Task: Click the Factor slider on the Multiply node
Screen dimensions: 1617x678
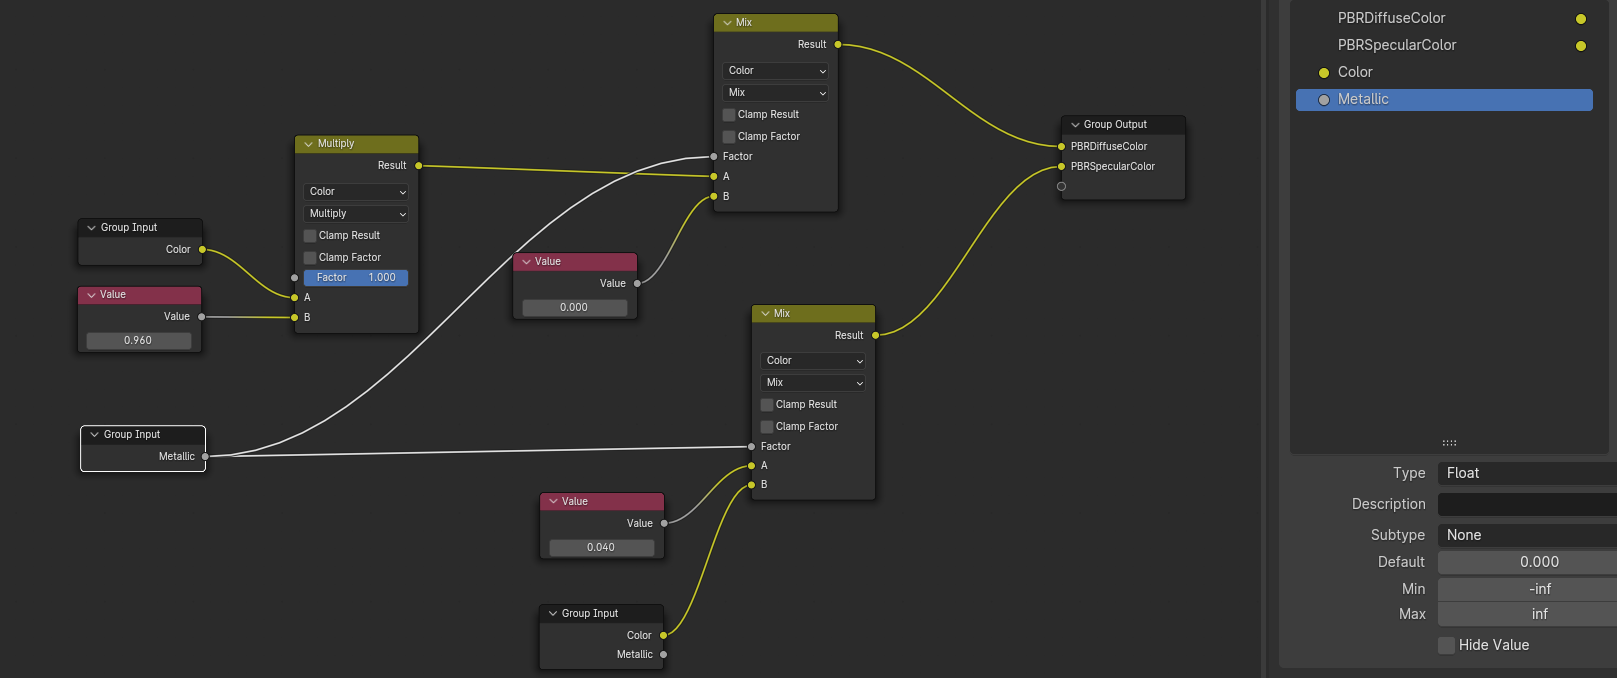Action: [x=356, y=278]
